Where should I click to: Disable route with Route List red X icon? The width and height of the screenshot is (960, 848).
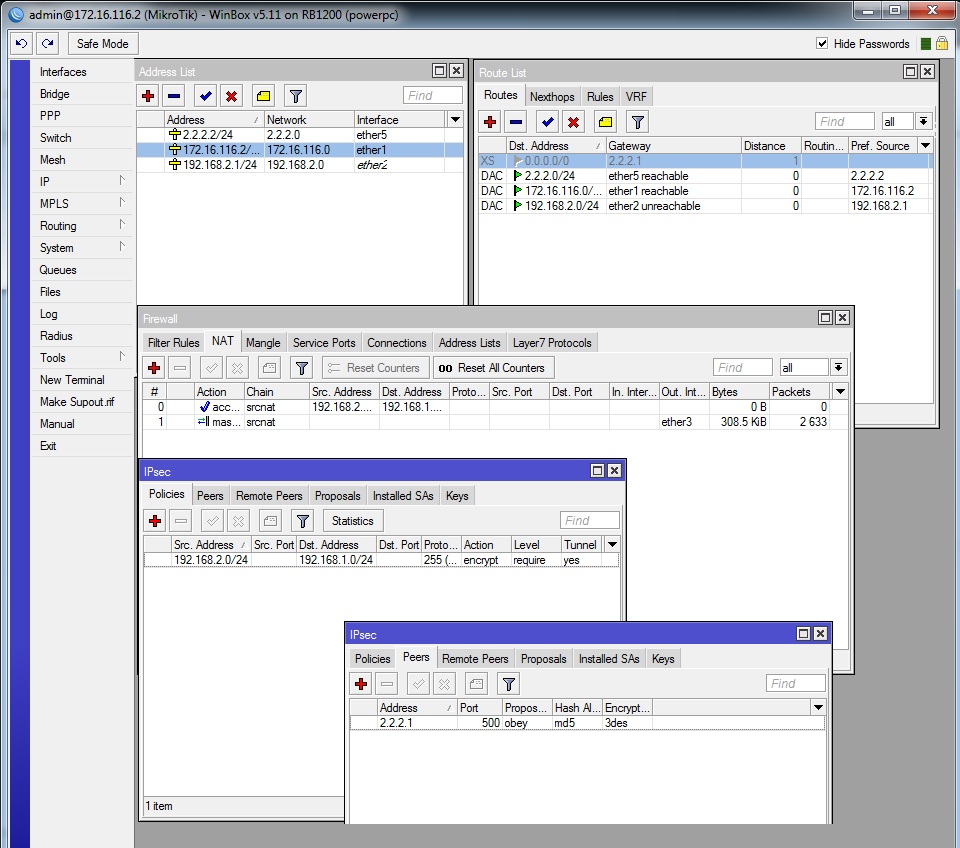coord(573,122)
